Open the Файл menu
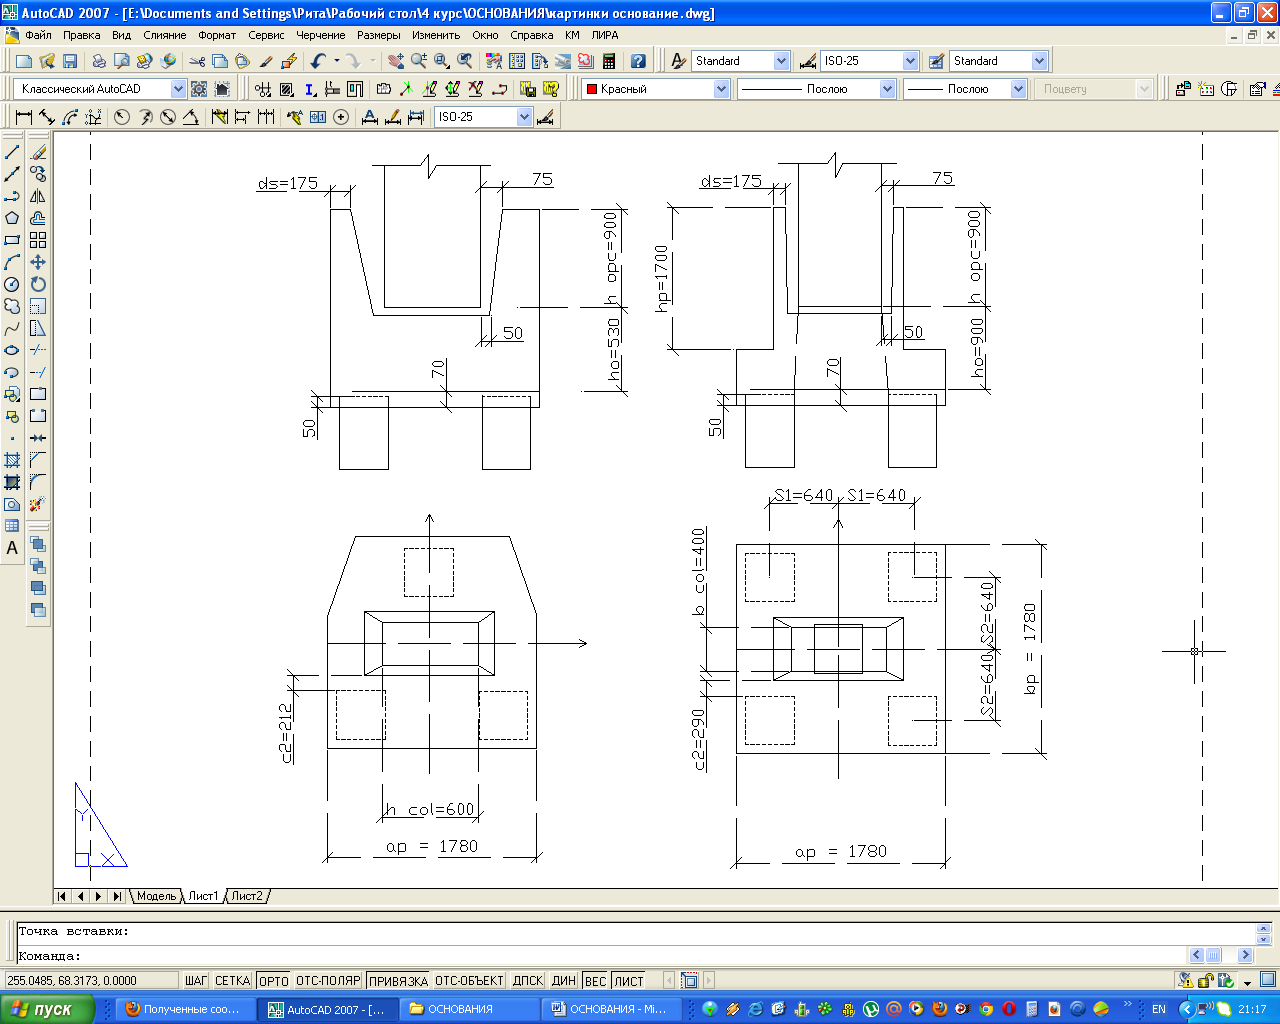 [x=38, y=35]
